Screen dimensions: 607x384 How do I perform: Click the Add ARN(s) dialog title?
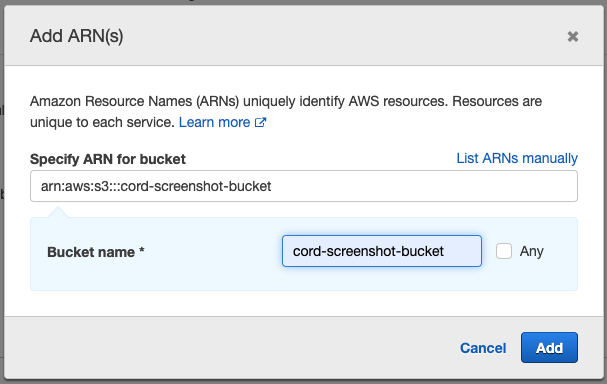[77, 36]
